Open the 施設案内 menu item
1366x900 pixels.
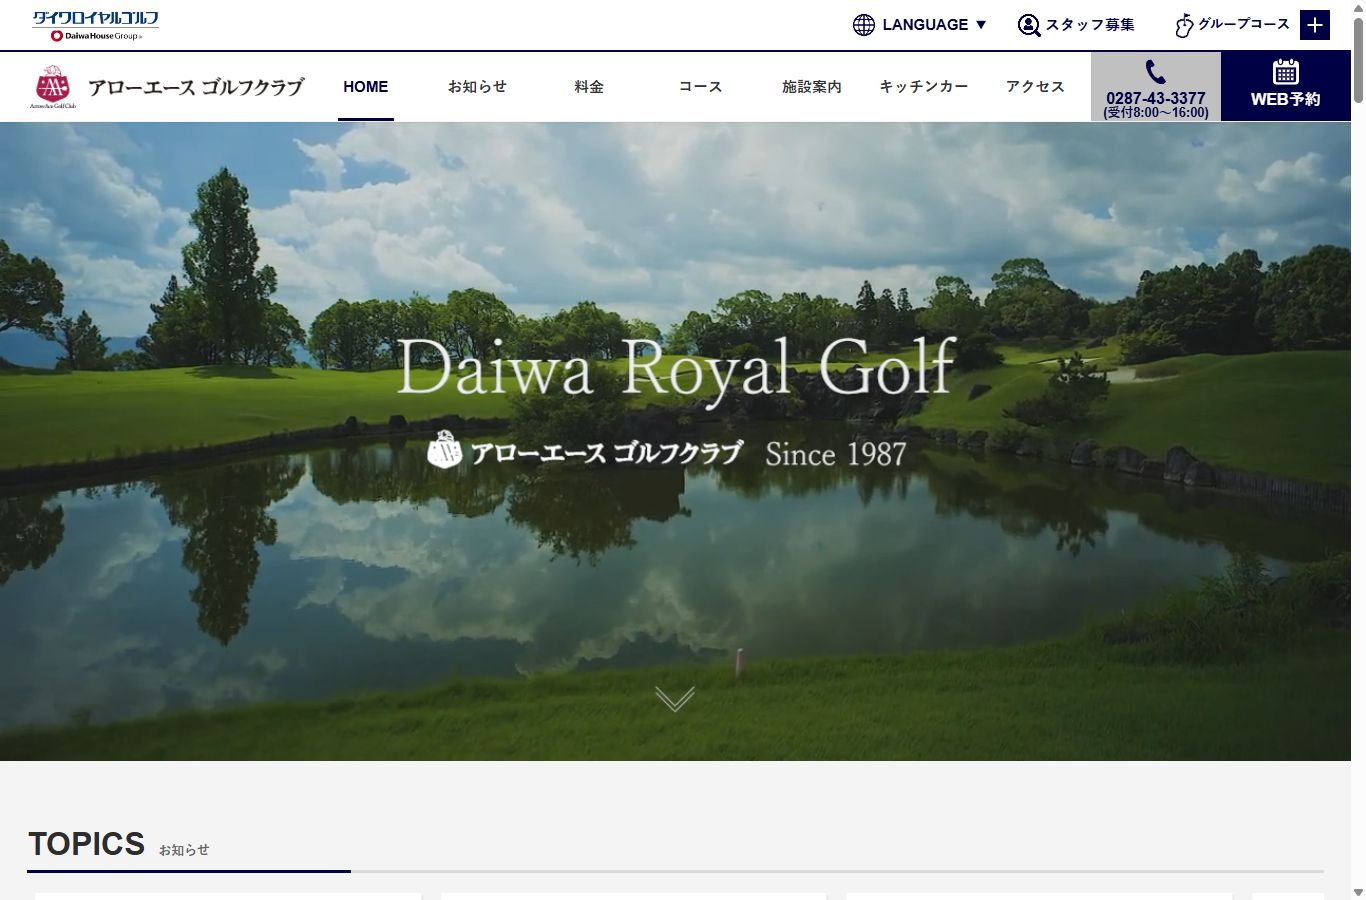812,87
